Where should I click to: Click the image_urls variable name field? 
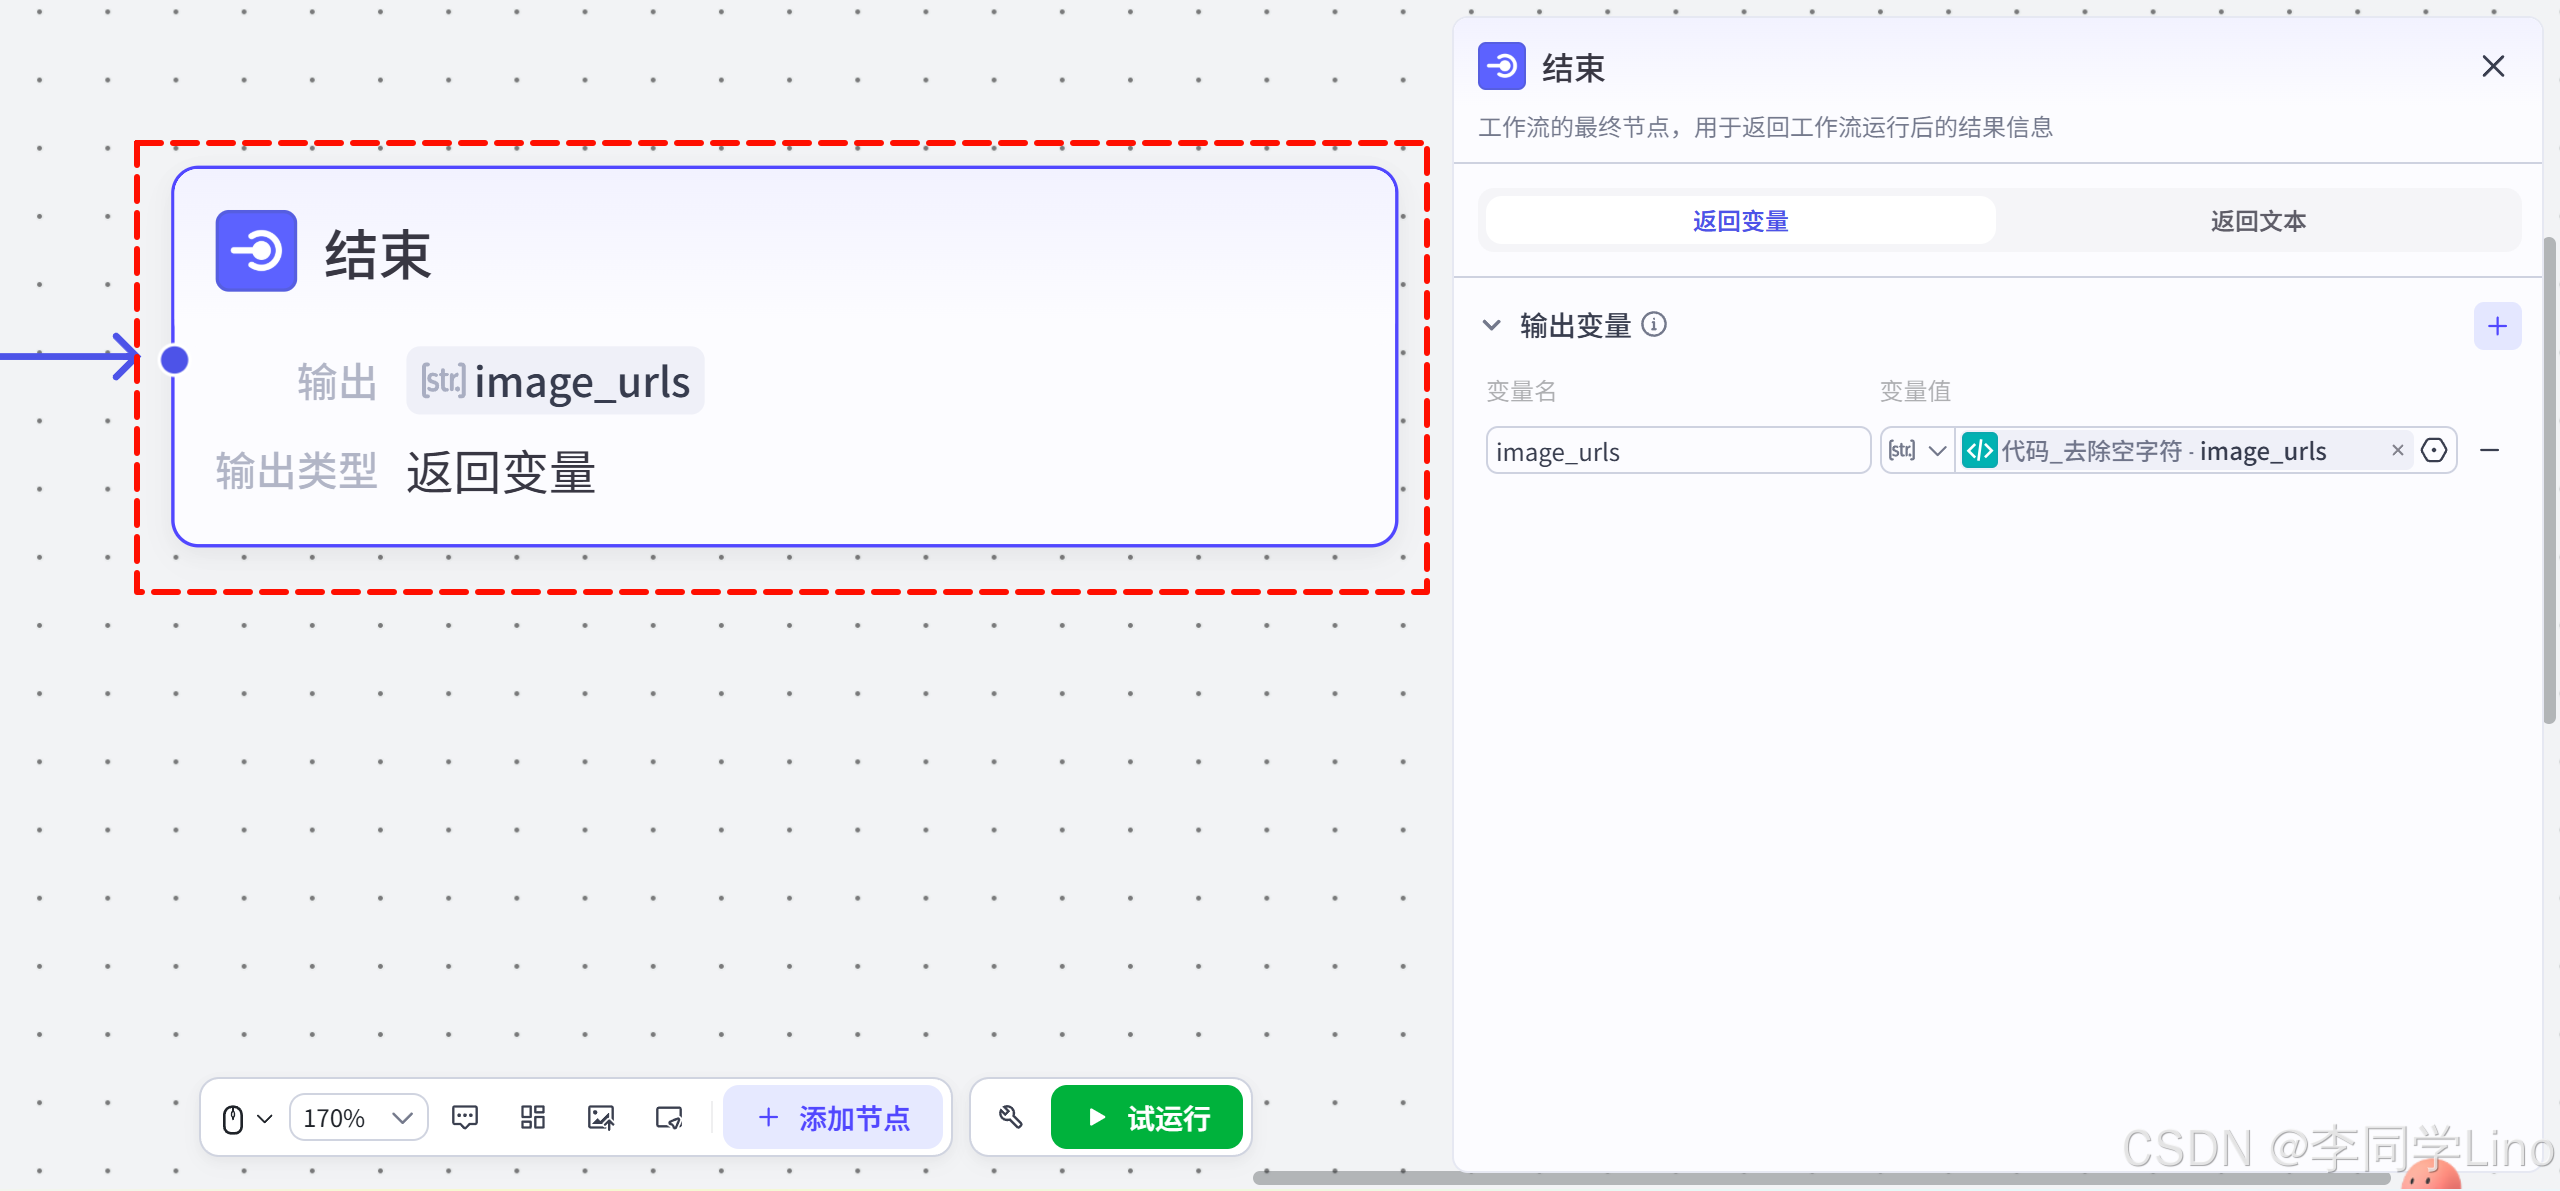pos(1677,452)
